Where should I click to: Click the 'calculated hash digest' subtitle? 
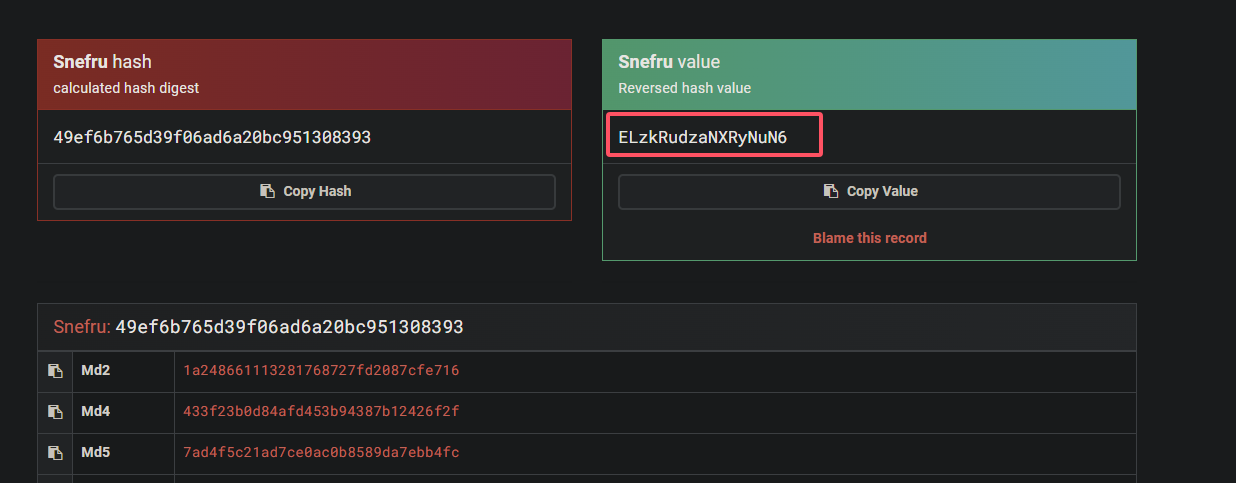click(126, 88)
